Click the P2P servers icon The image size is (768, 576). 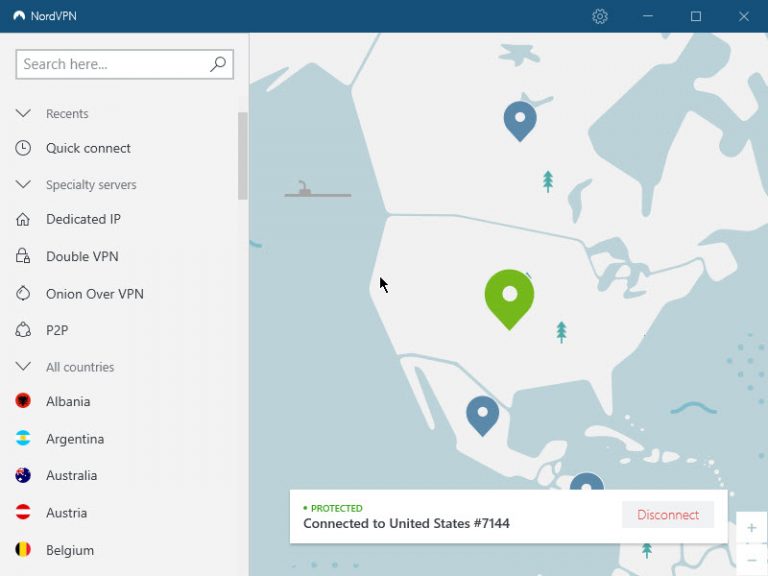point(23,330)
